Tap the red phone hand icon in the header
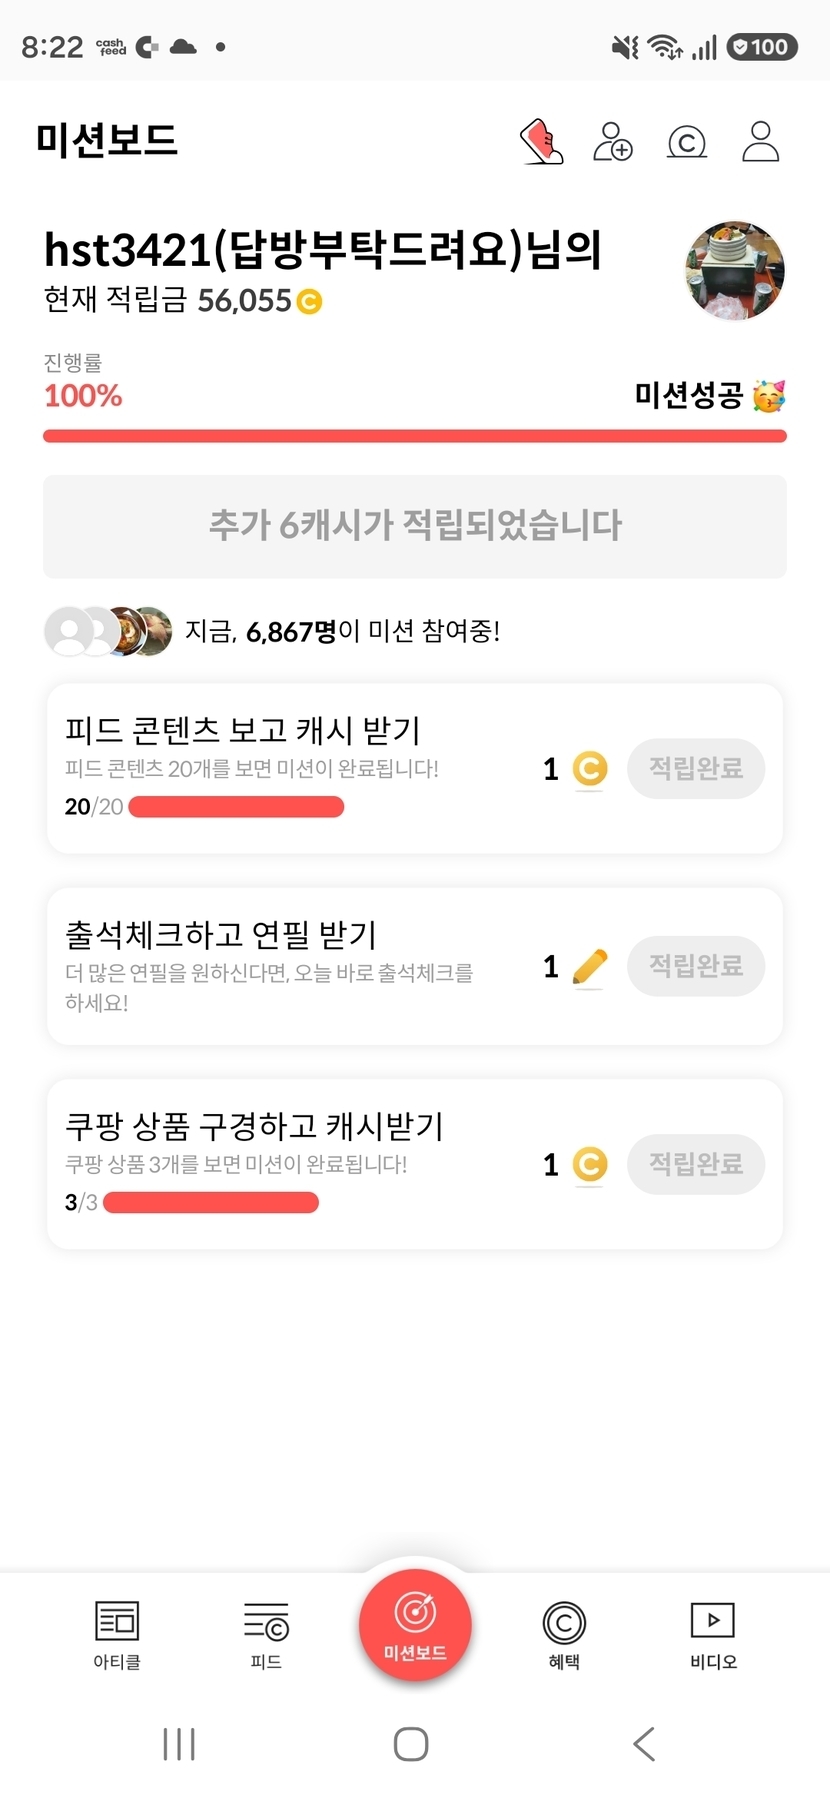 [541, 141]
